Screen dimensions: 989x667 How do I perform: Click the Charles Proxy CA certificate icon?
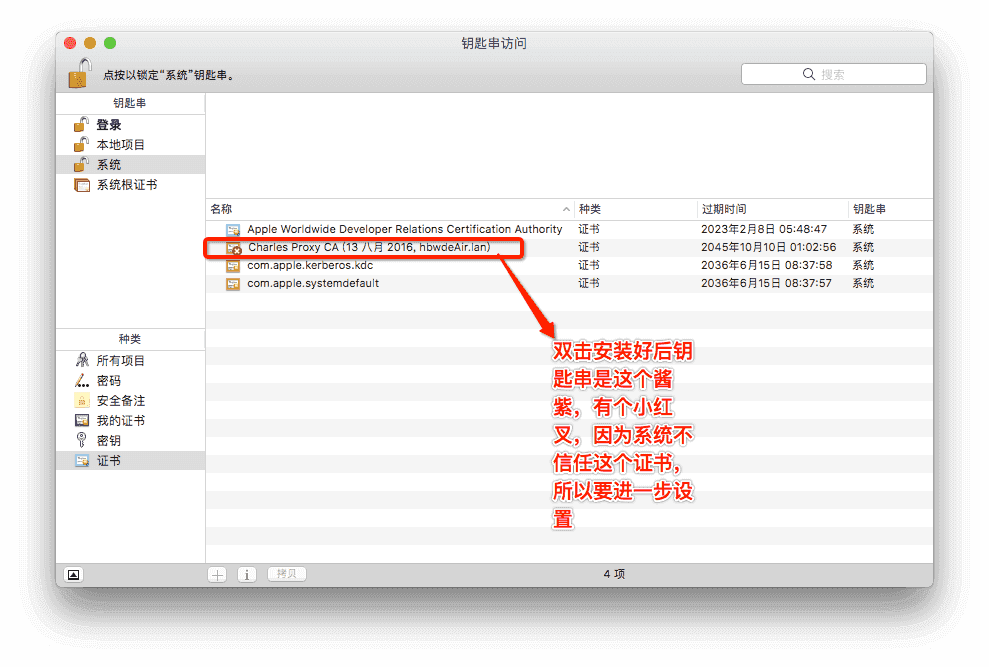[235, 247]
